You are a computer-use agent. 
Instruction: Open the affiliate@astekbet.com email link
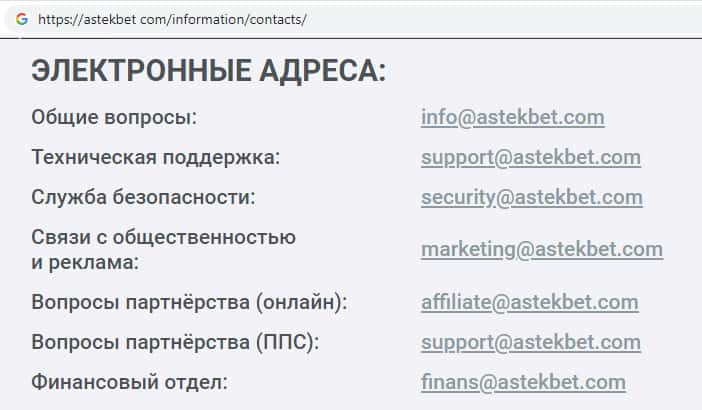[529, 302]
